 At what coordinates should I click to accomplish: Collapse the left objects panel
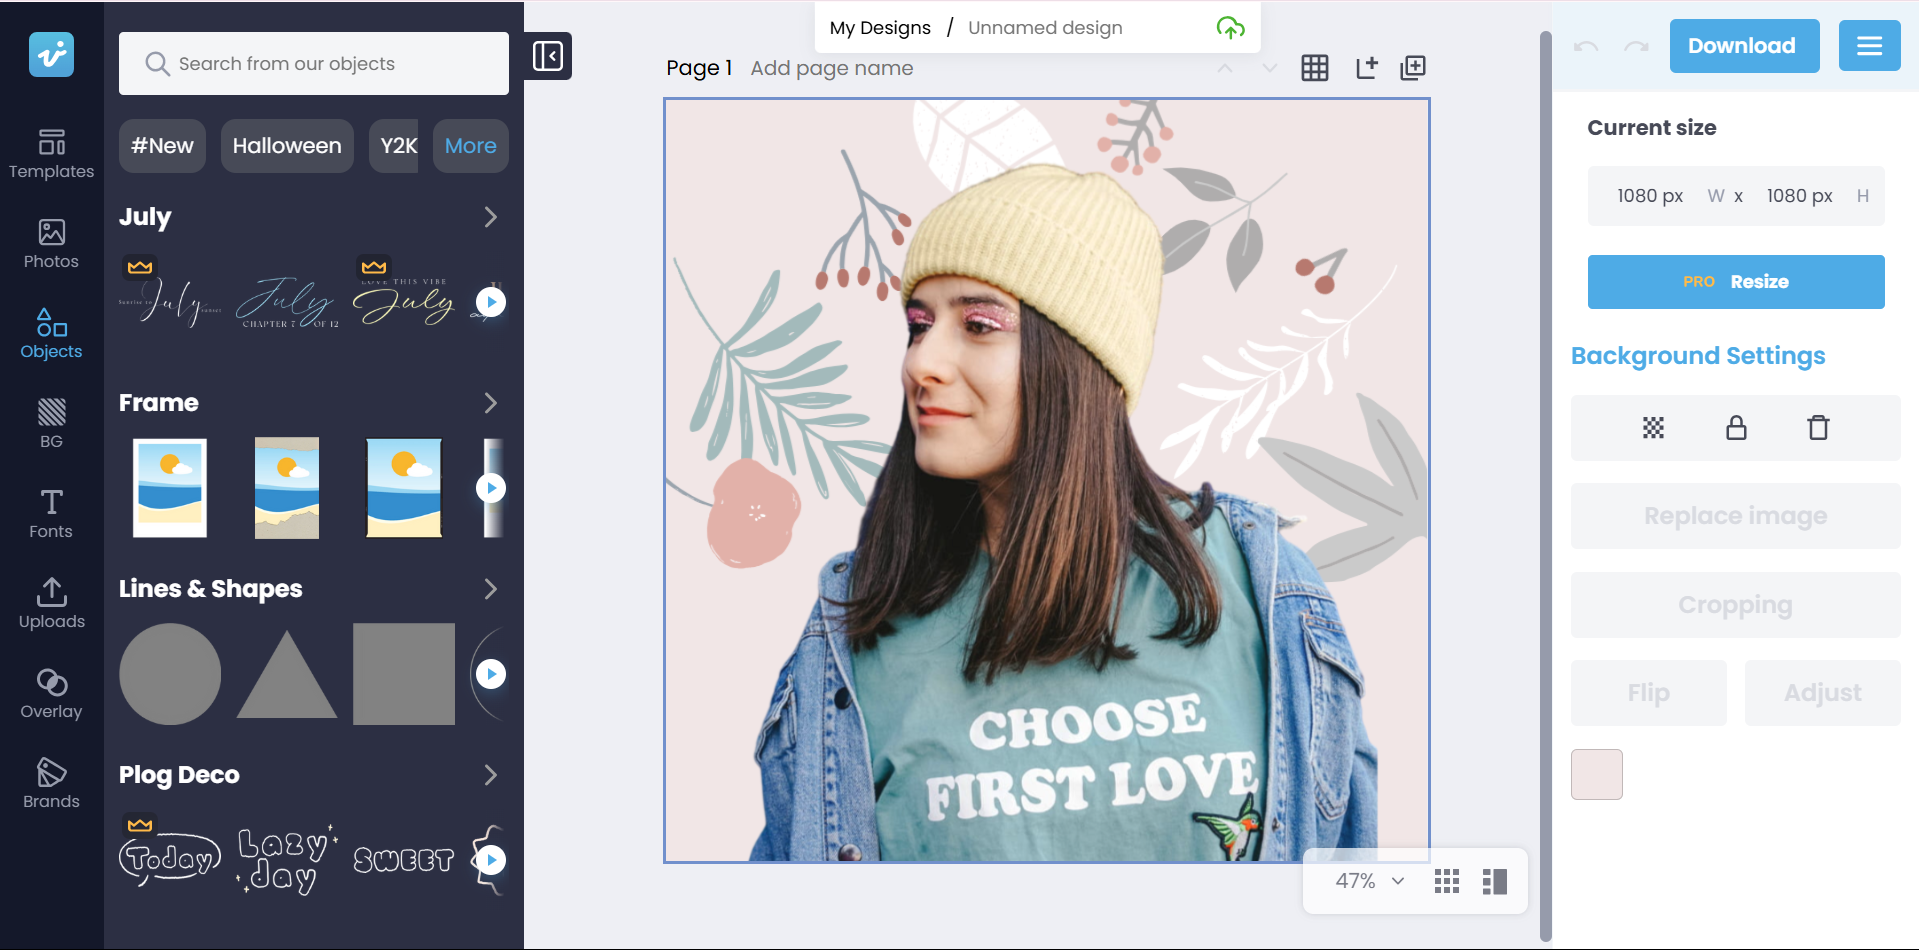click(x=547, y=57)
